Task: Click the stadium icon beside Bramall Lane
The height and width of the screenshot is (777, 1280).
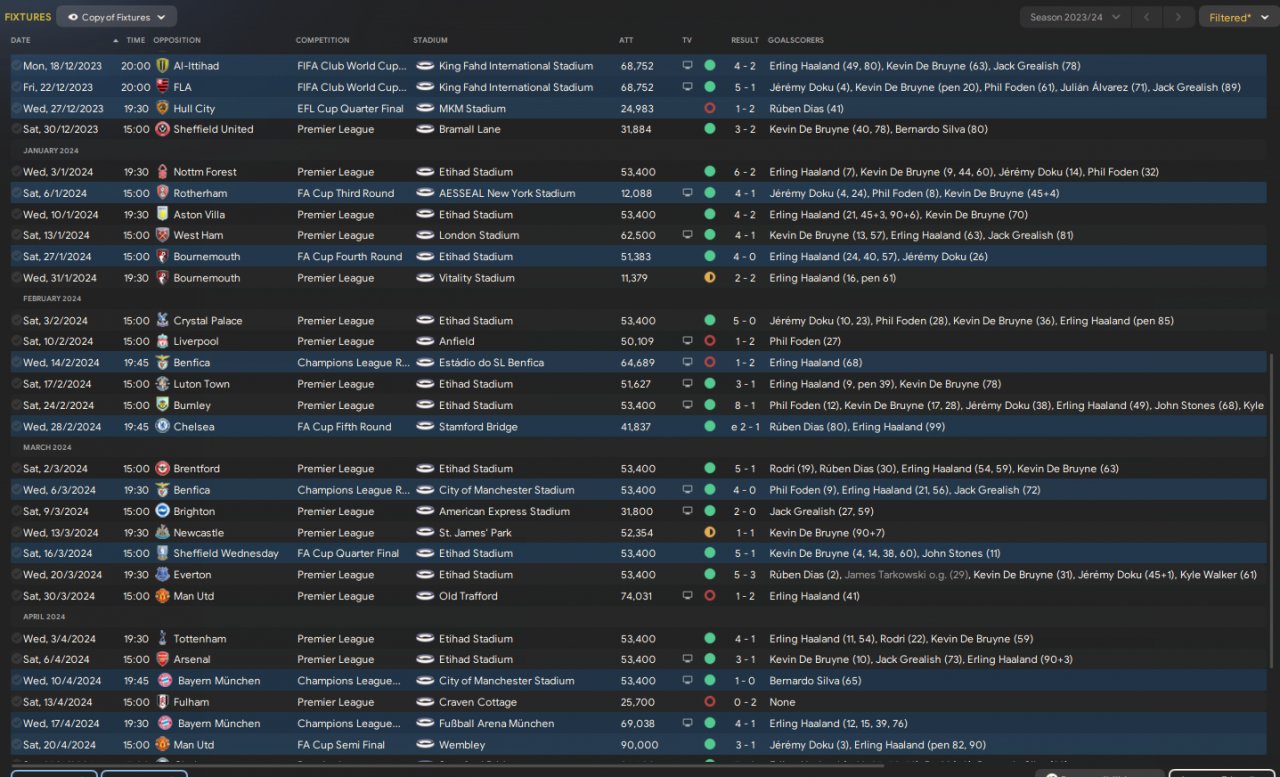Action: tap(424, 129)
